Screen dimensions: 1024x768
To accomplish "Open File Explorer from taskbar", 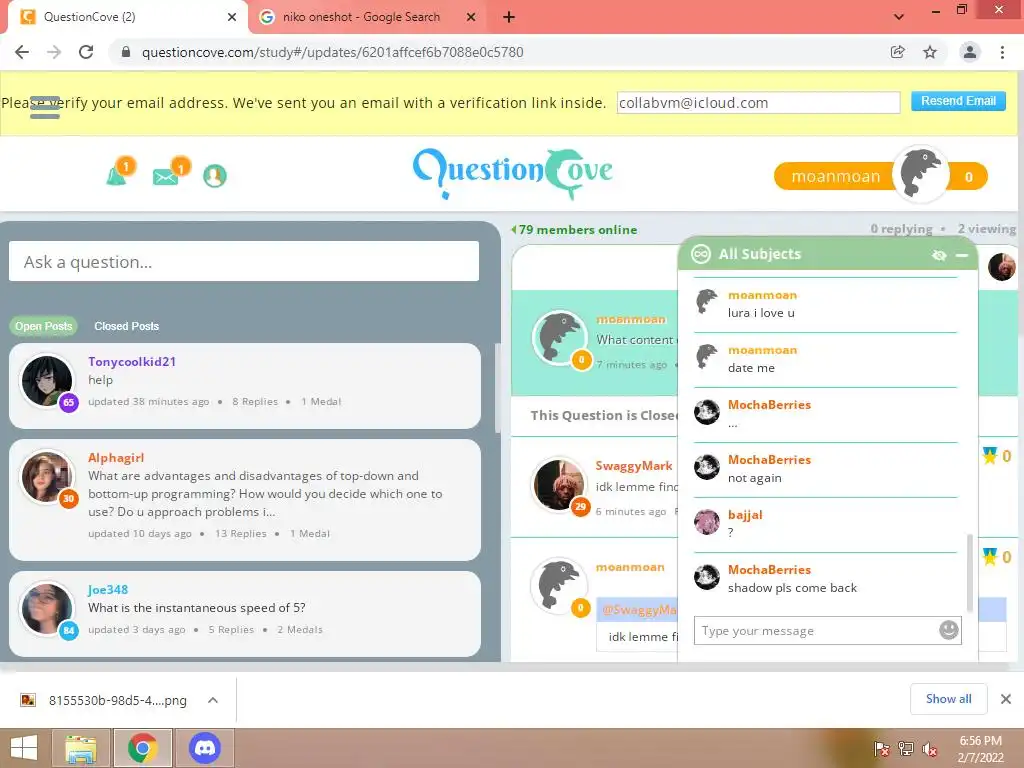I will click(x=81, y=748).
